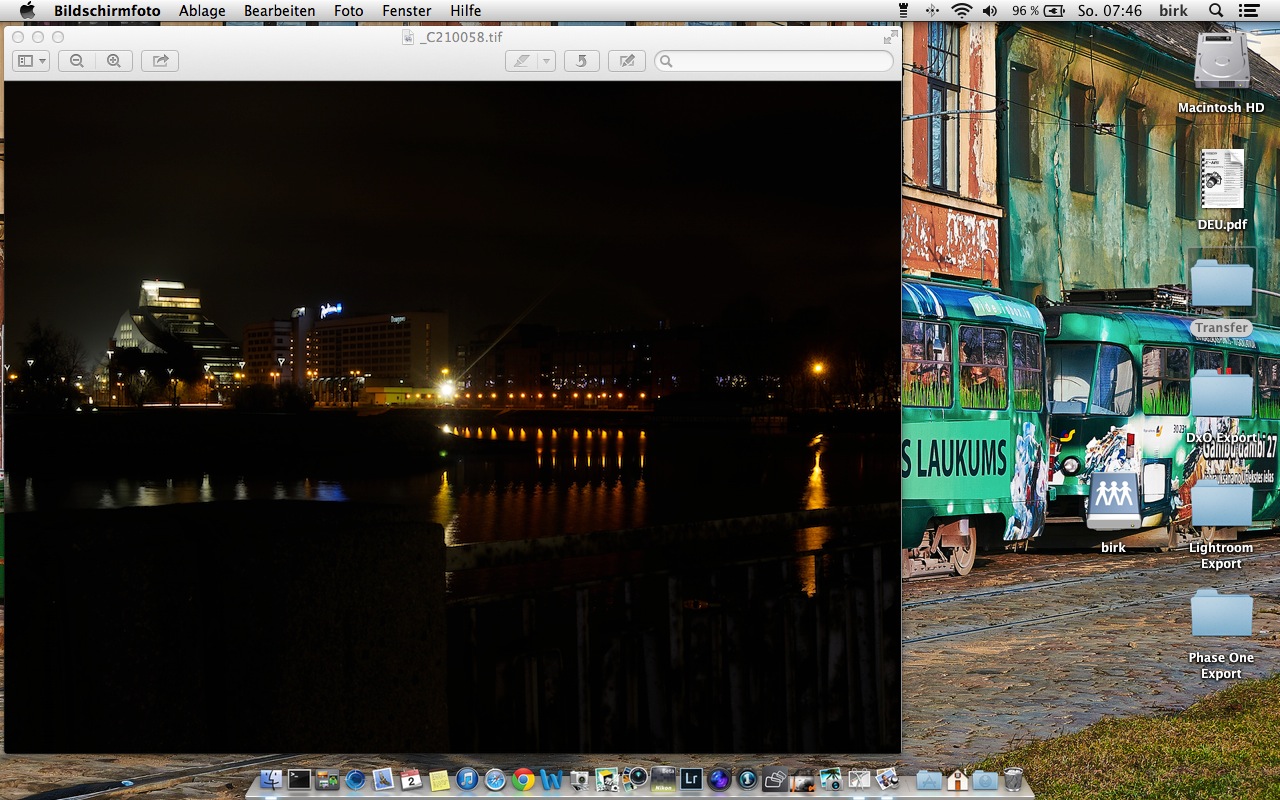Open the birk user menu
The width and height of the screenshot is (1280, 800).
pyautogui.click(x=1173, y=11)
